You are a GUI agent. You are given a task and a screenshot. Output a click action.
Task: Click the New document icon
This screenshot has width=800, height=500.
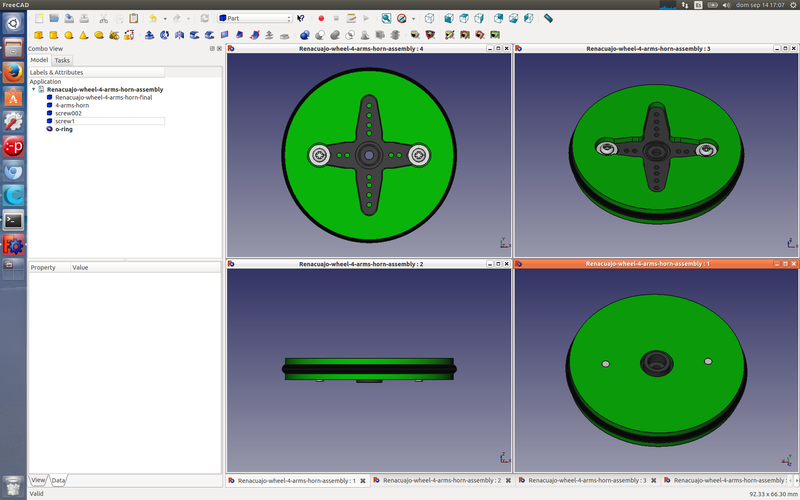pos(39,18)
